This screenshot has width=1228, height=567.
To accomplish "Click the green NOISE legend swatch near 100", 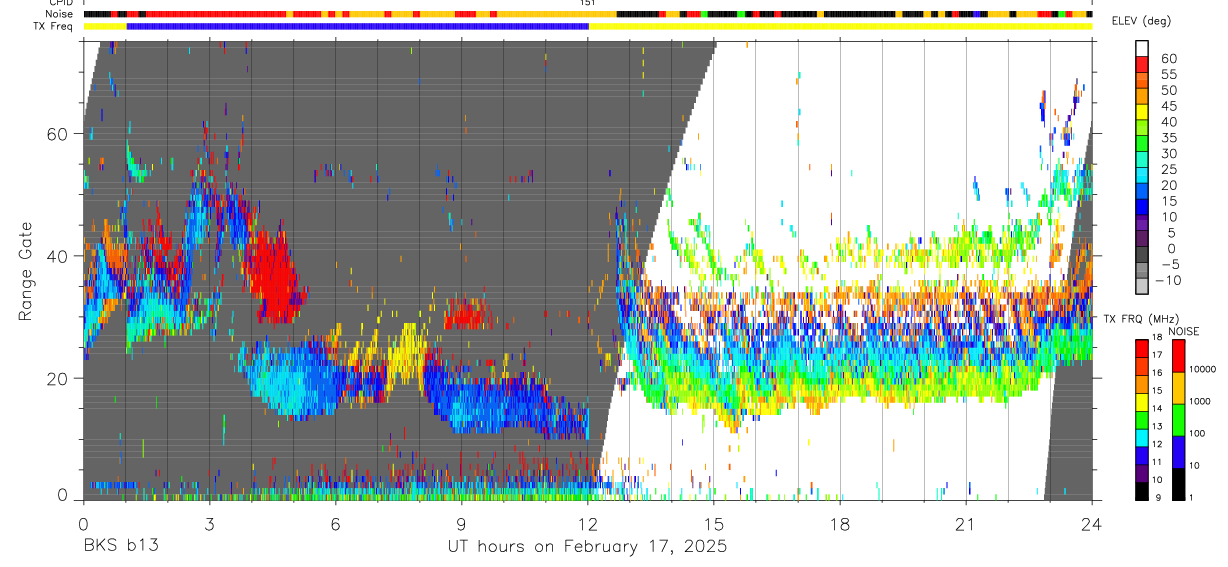I will (1178, 419).
